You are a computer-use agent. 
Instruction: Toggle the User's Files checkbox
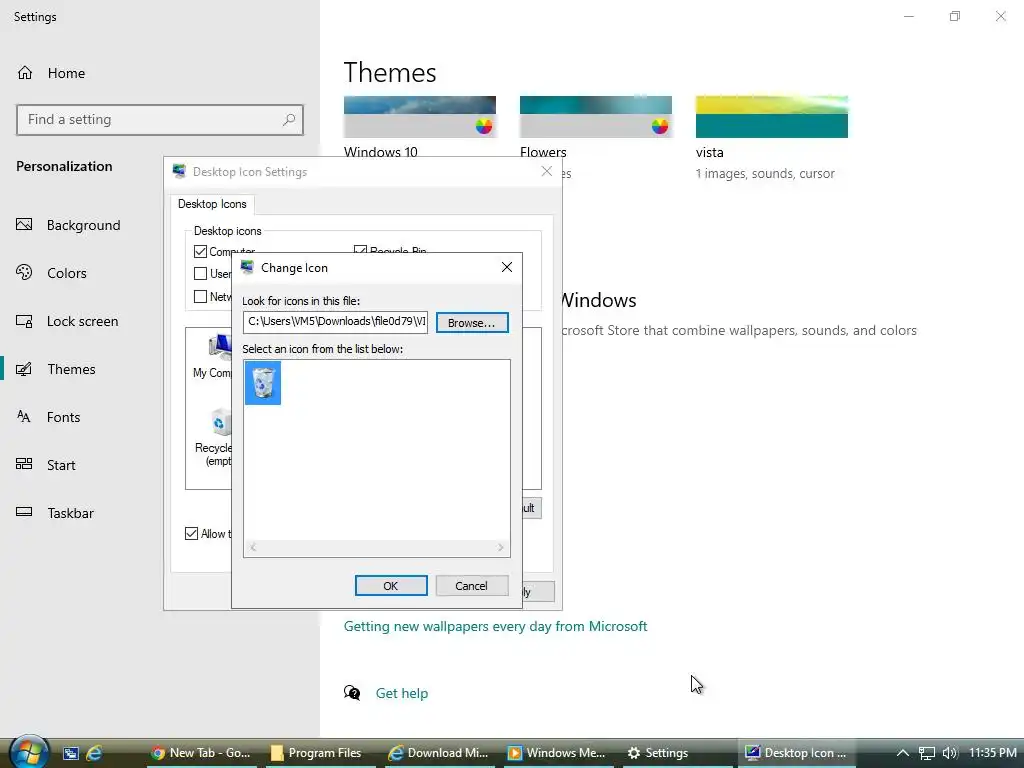[200, 274]
